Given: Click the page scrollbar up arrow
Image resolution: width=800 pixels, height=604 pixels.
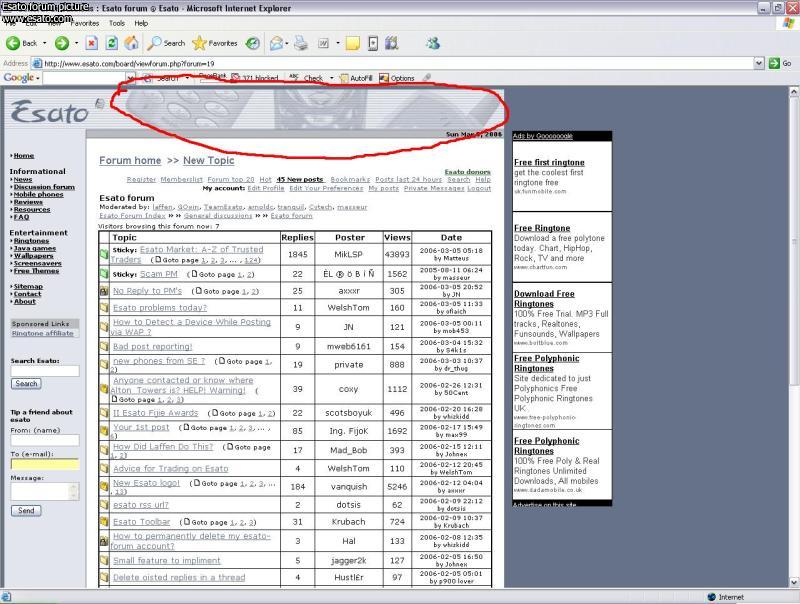Looking at the screenshot, I should pos(794,92).
